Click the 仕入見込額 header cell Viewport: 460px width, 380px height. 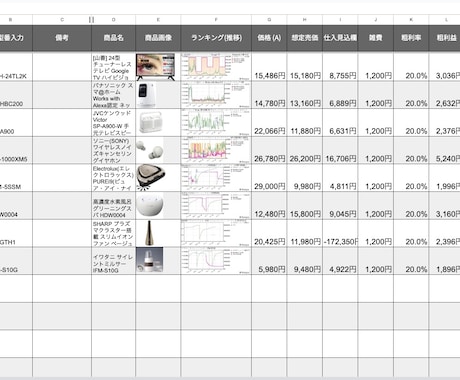[x=340, y=38]
